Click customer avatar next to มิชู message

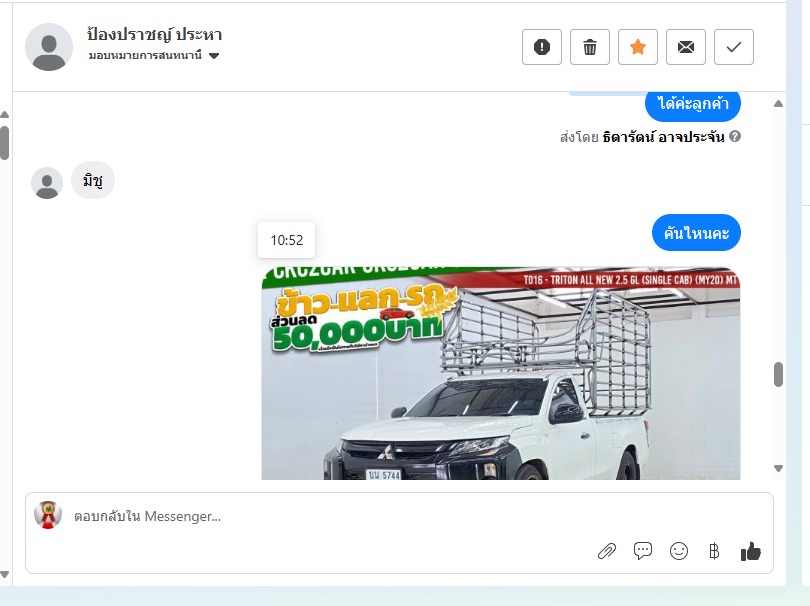pos(47,183)
